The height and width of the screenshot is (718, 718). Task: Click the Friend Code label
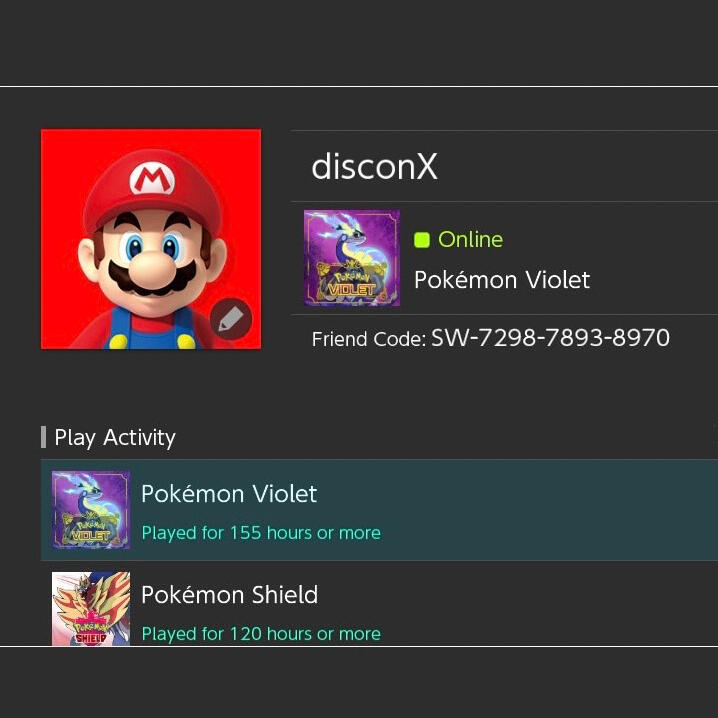click(x=368, y=339)
